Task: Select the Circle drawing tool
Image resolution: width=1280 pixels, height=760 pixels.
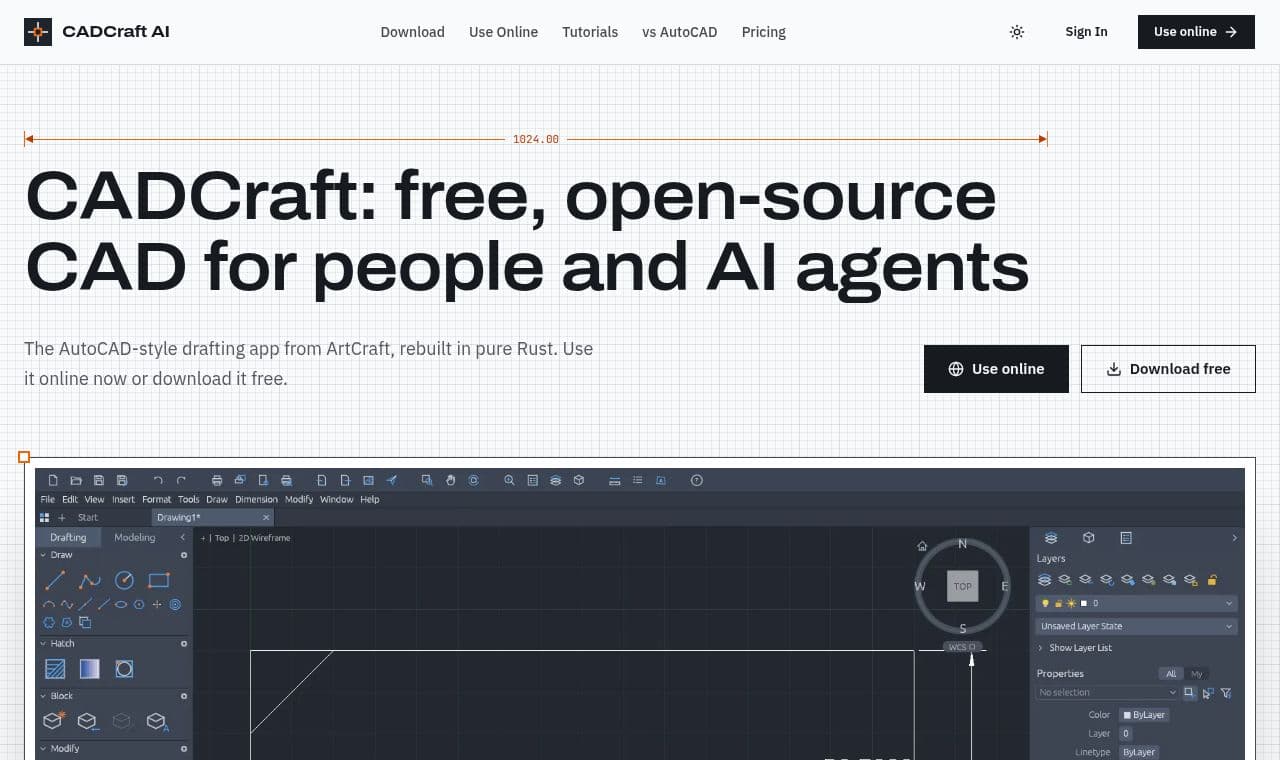Action: (x=124, y=580)
